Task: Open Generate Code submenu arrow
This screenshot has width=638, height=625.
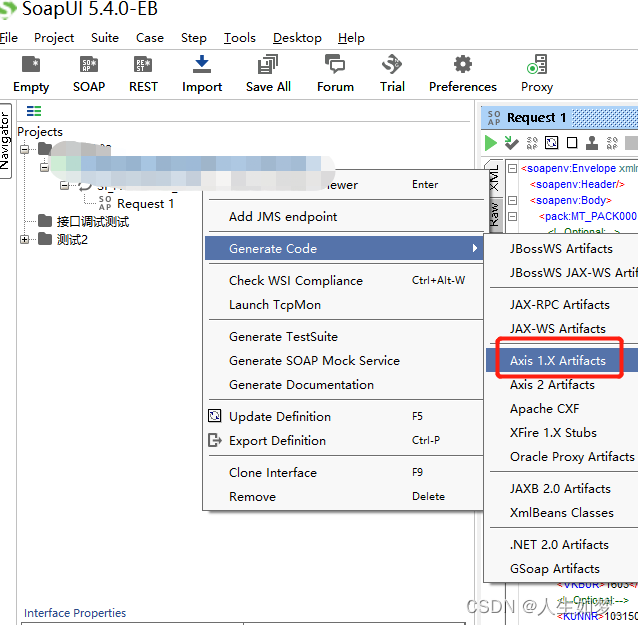Action: coord(474,248)
